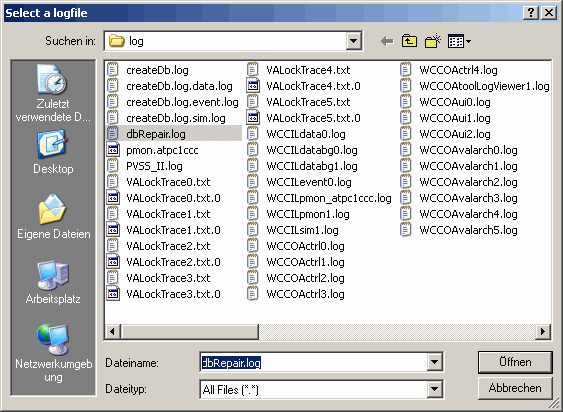Open Zuletzt verwendete Dokumente shortcut
The height and width of the screenshot is (412, 563).
pos(53,93)
